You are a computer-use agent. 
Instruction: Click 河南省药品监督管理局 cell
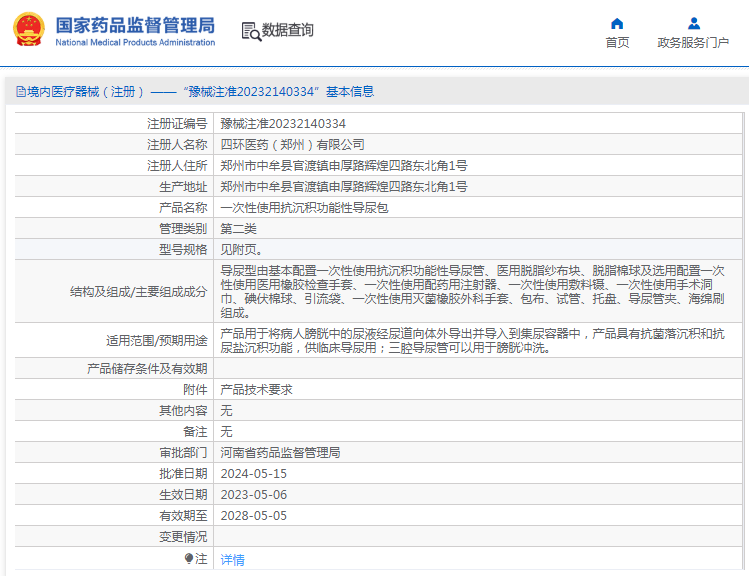point(280,453)
